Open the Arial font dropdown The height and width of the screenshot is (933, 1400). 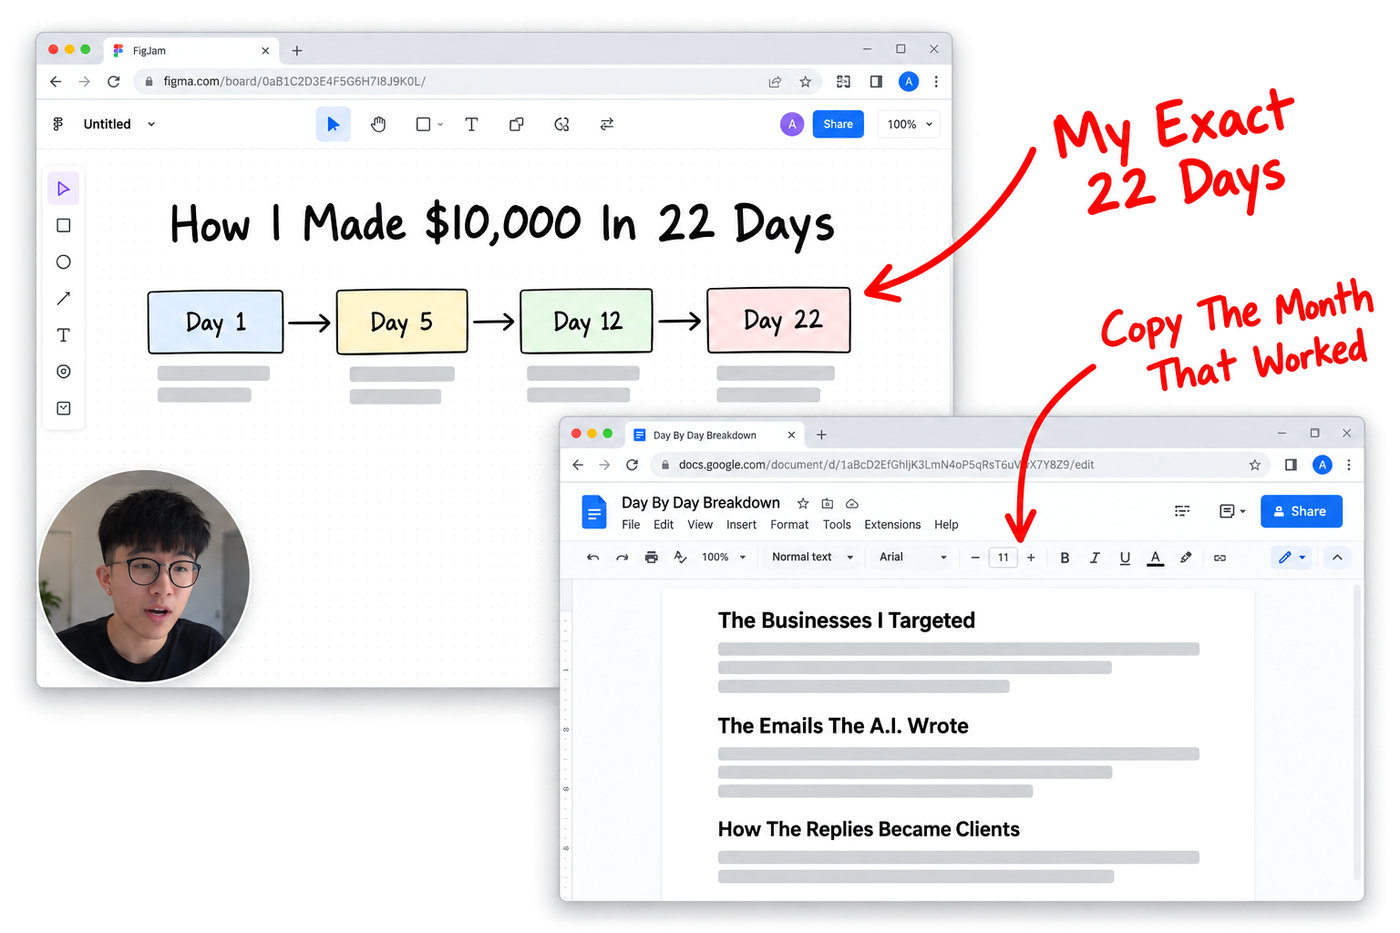(x=913, y=557)
